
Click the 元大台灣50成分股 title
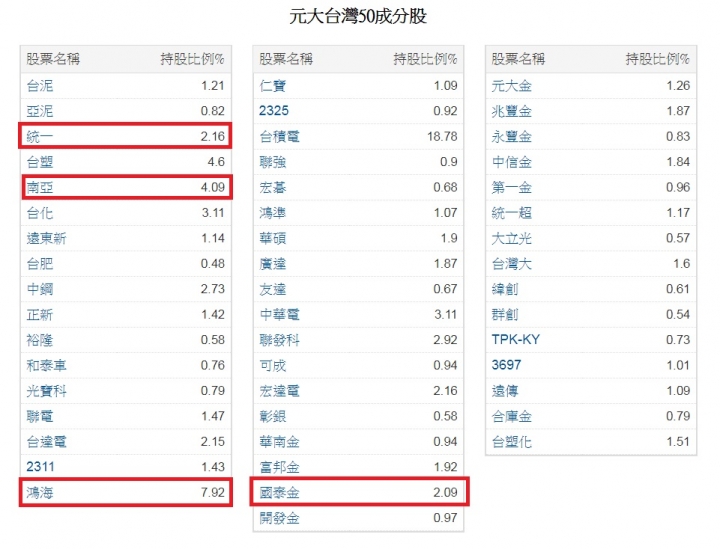358,17
